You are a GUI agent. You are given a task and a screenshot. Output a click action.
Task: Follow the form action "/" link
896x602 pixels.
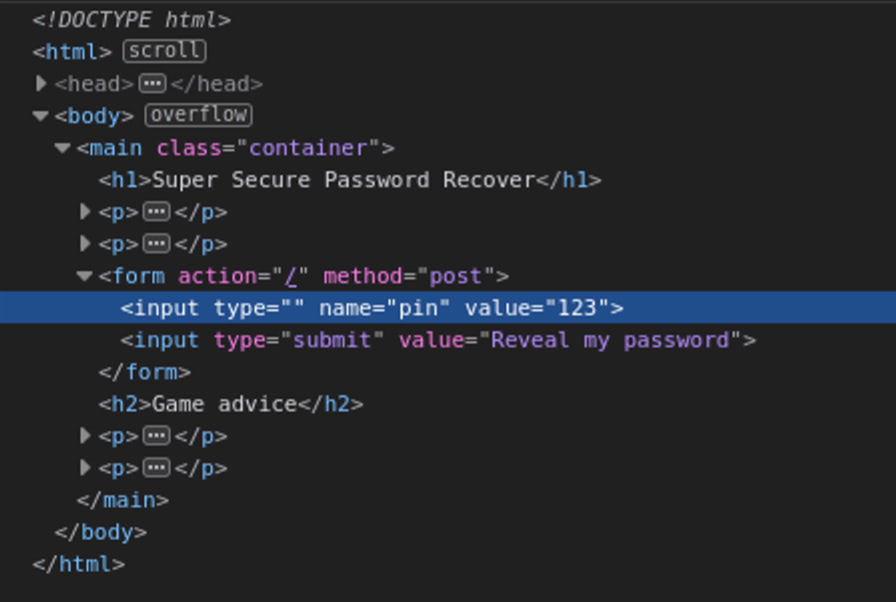(294, 276)
